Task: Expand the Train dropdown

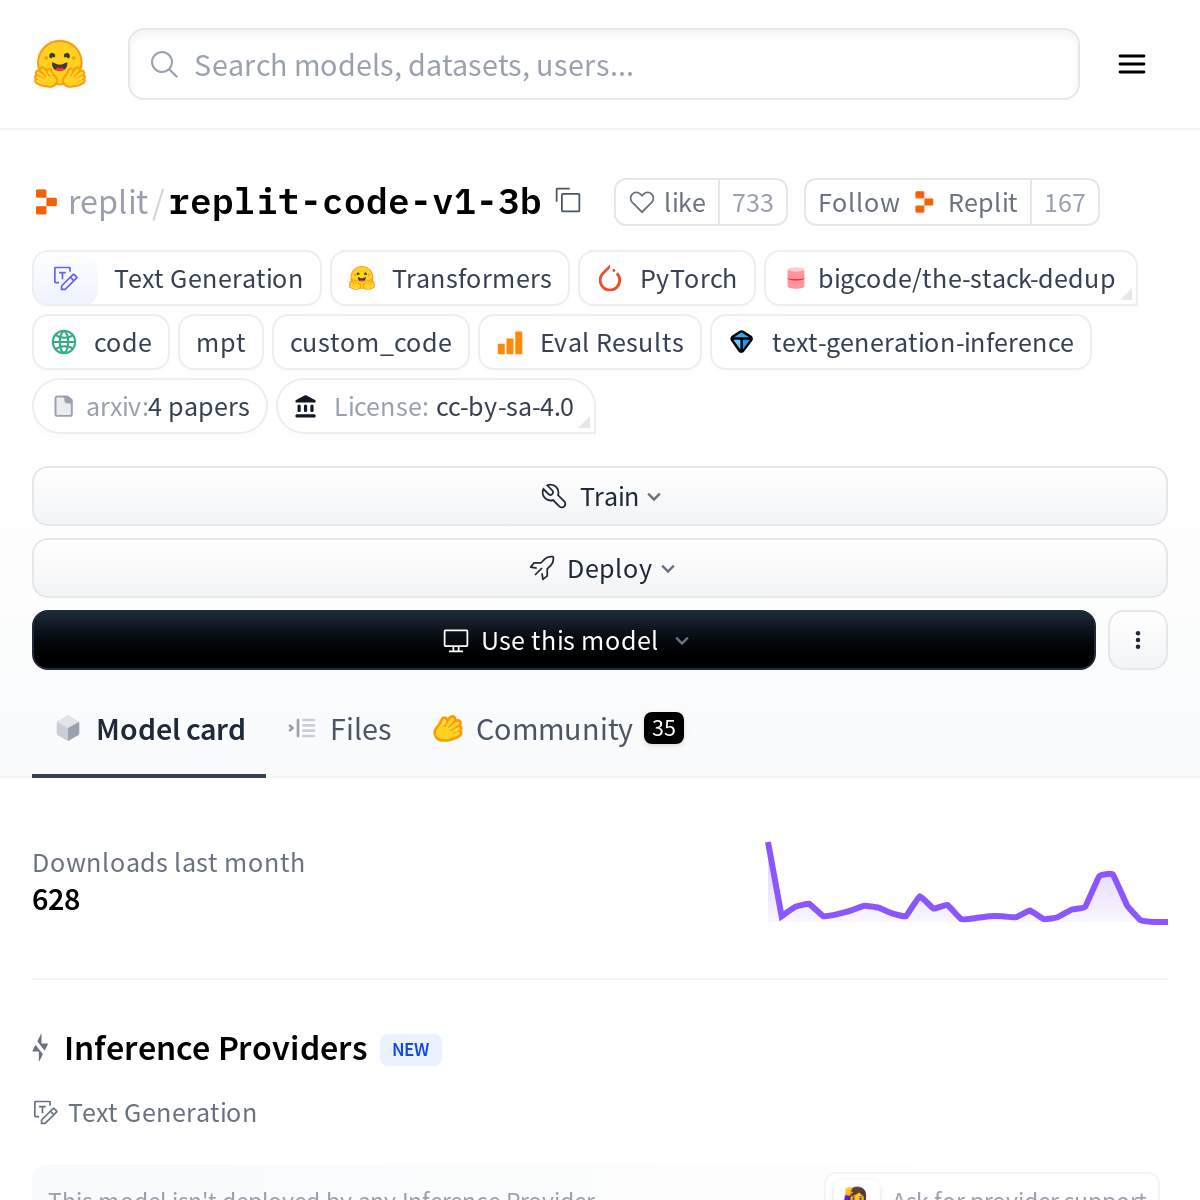Action: (x=600, y=497)
